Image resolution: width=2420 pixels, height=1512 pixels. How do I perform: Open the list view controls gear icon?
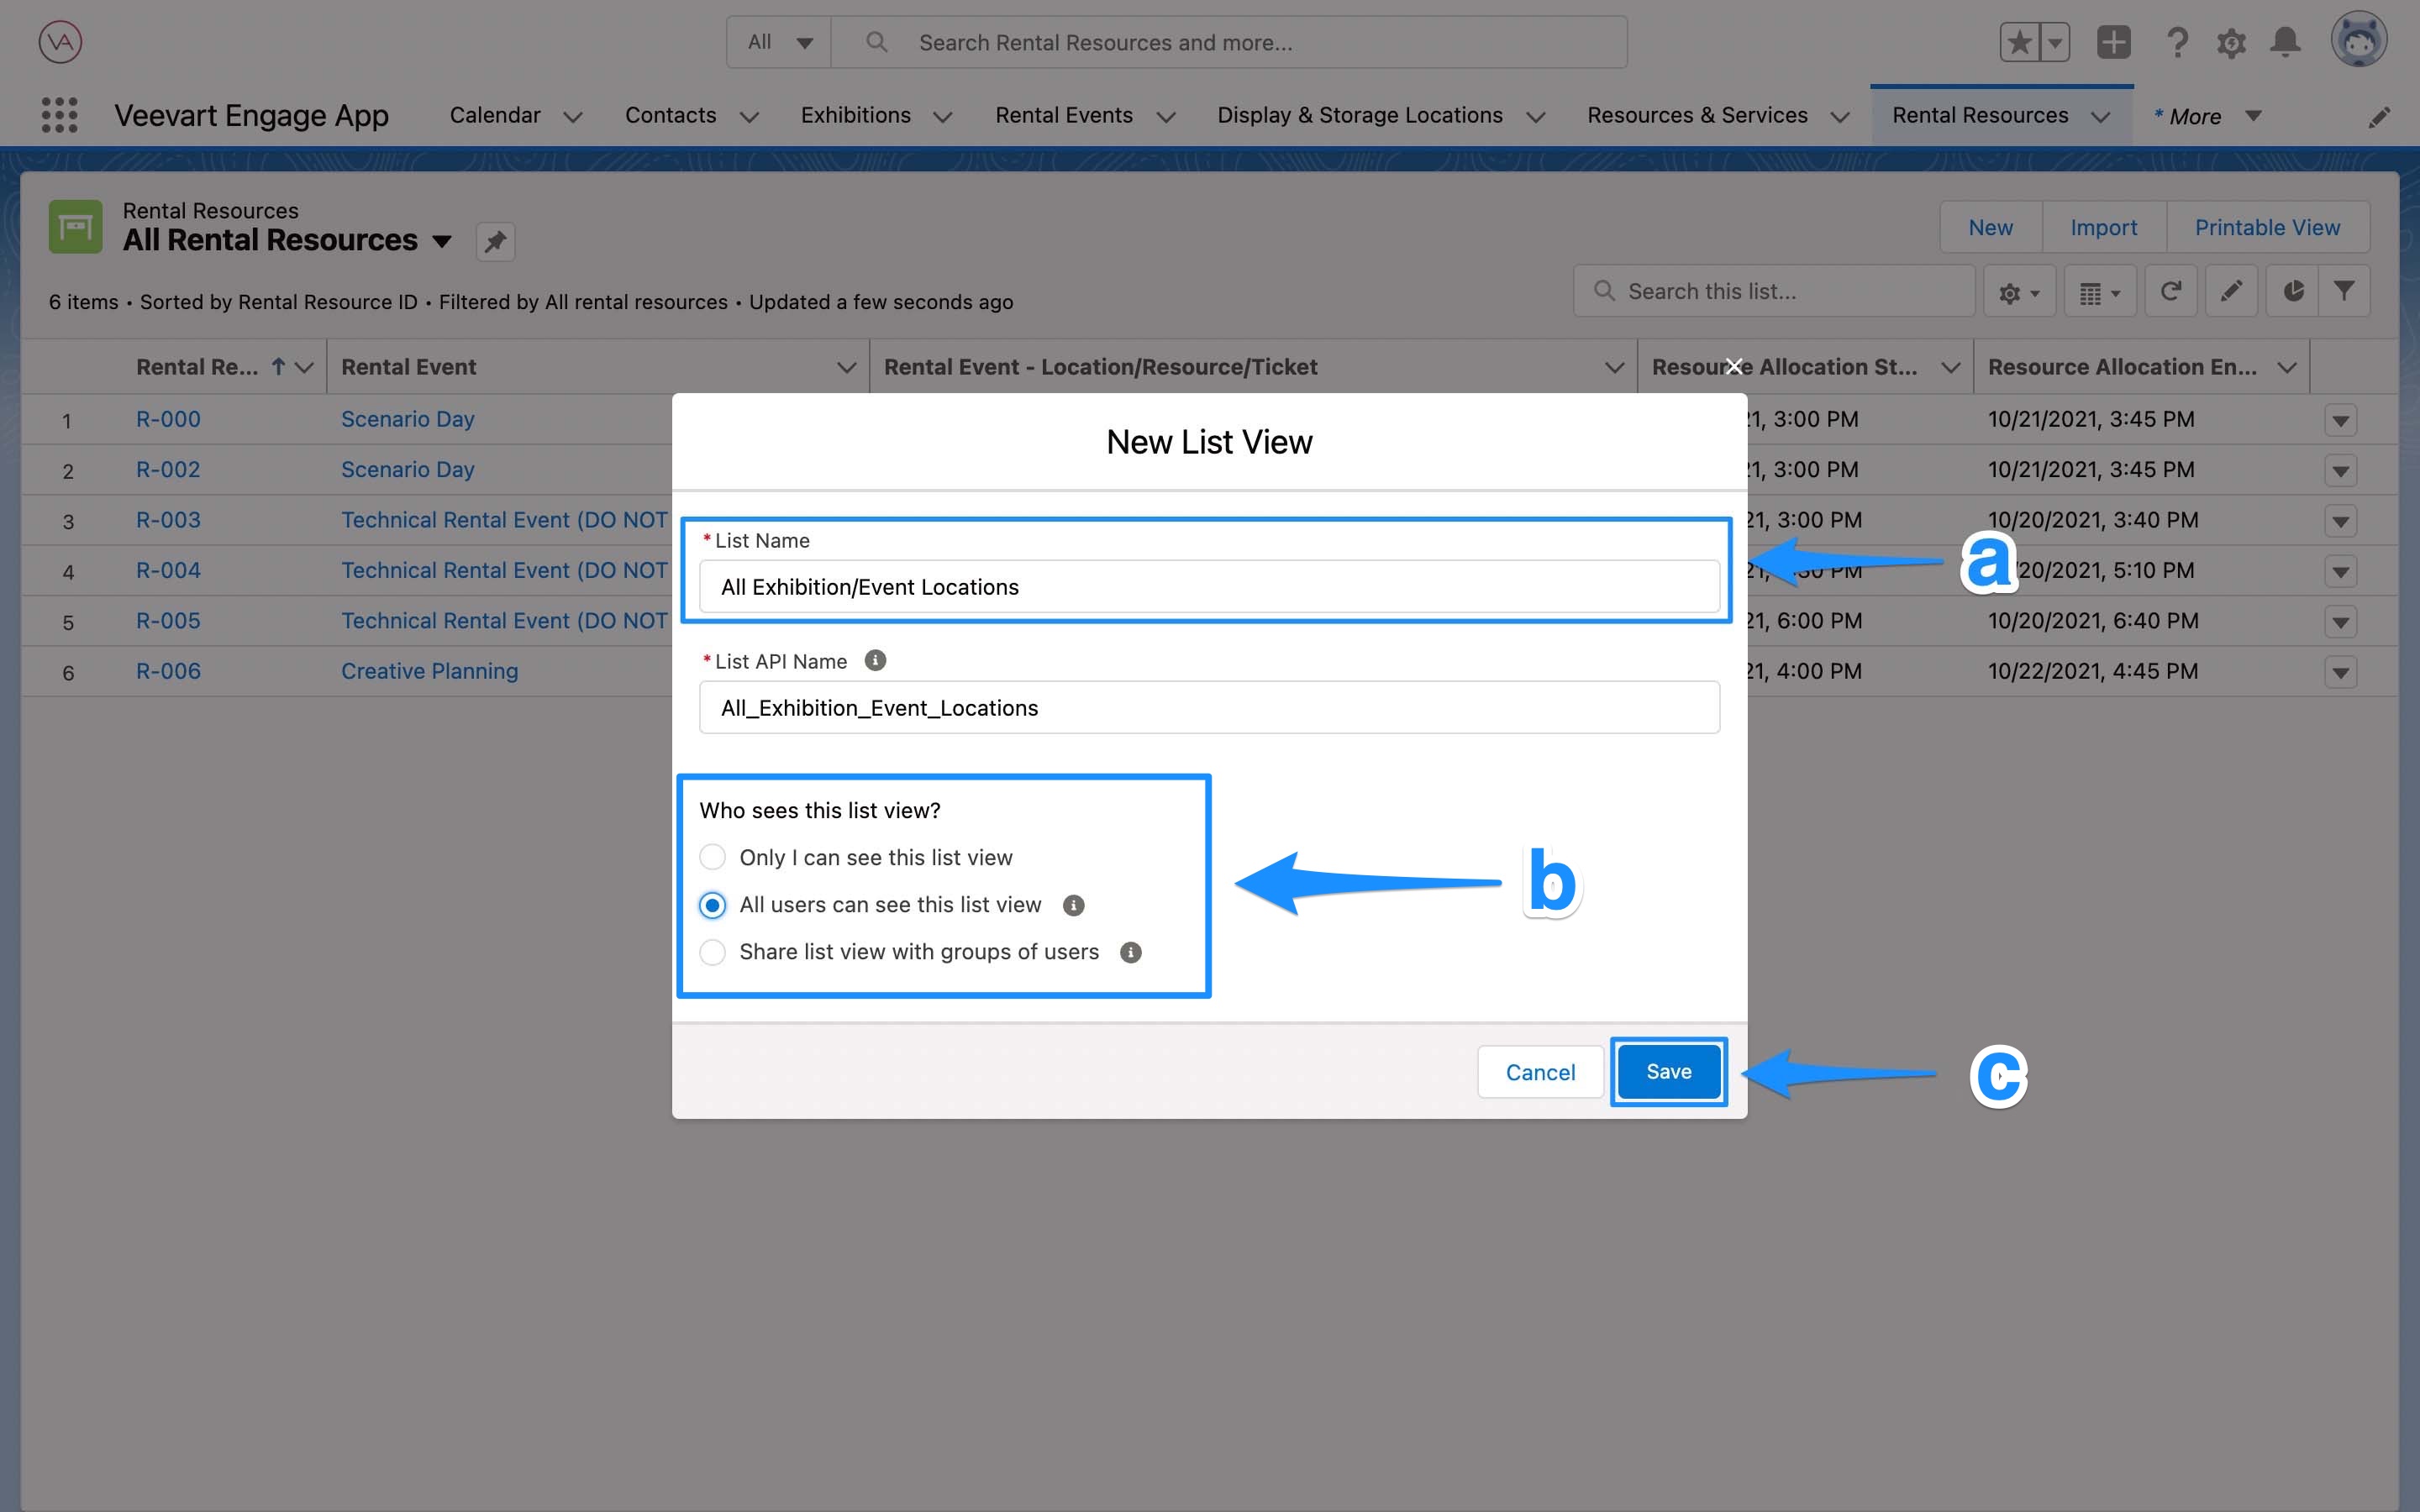tap(2016, 291)
